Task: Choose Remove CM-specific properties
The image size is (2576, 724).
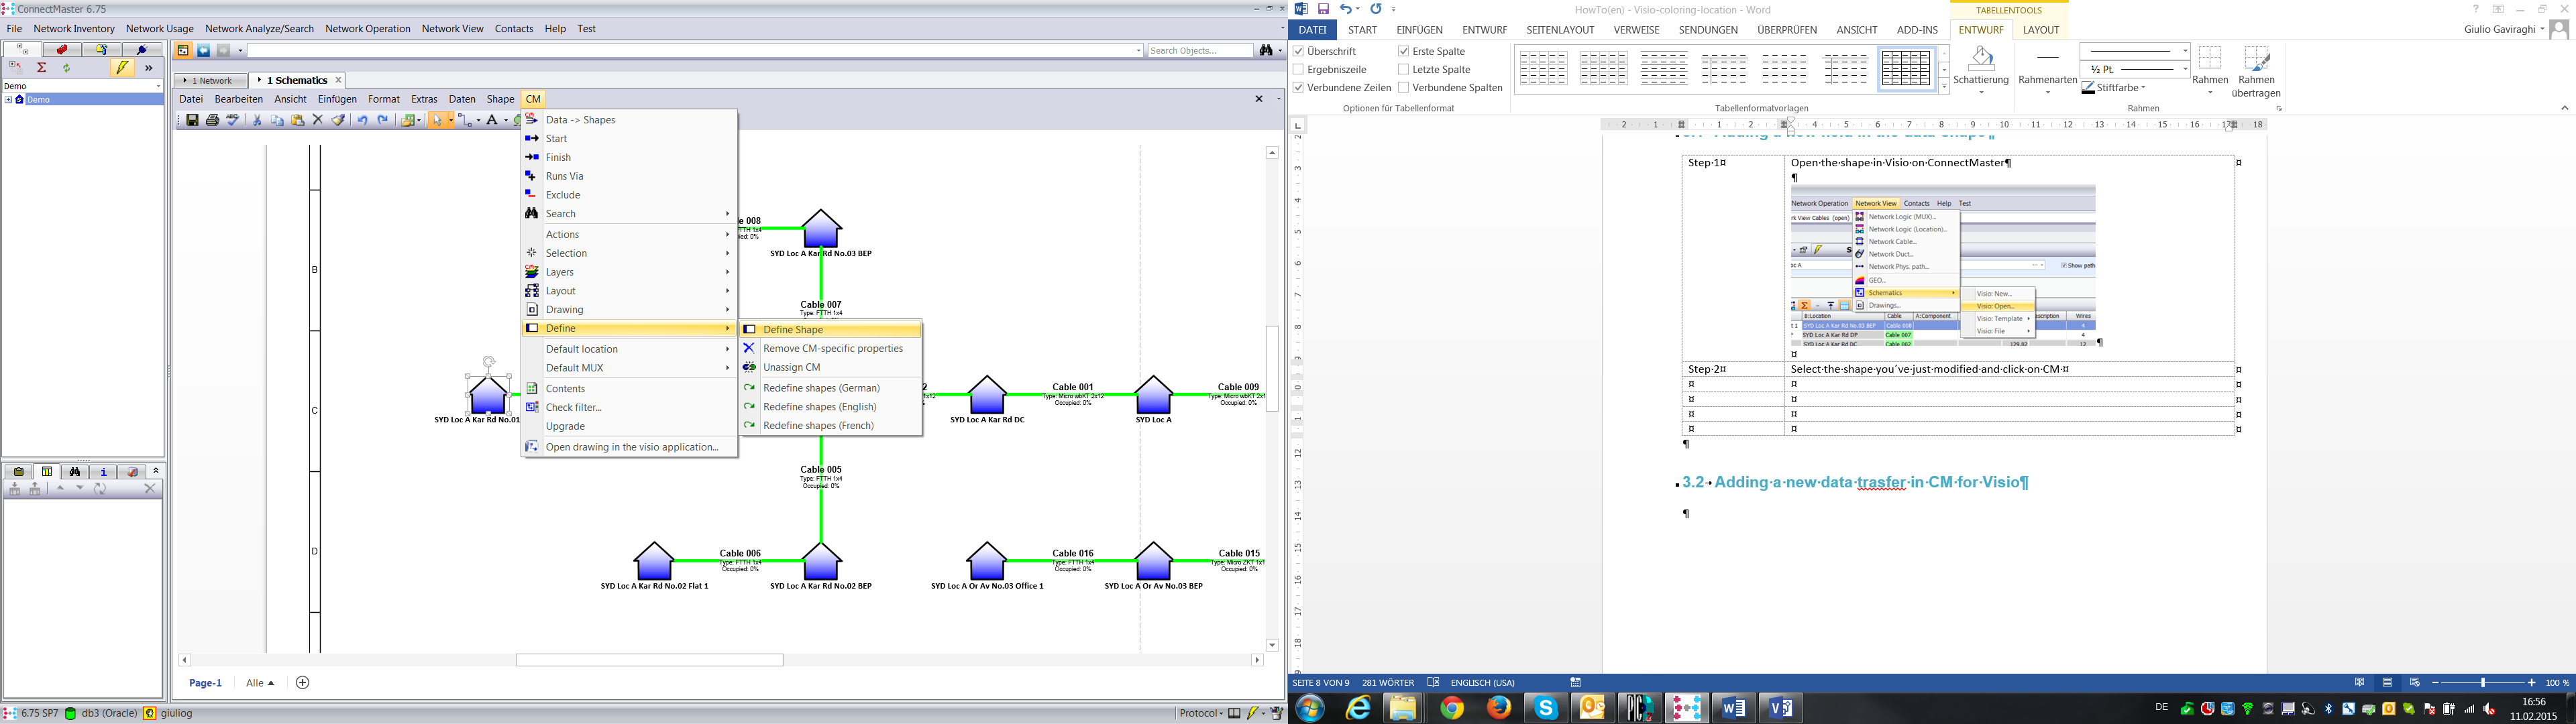Action: [831, 349]
